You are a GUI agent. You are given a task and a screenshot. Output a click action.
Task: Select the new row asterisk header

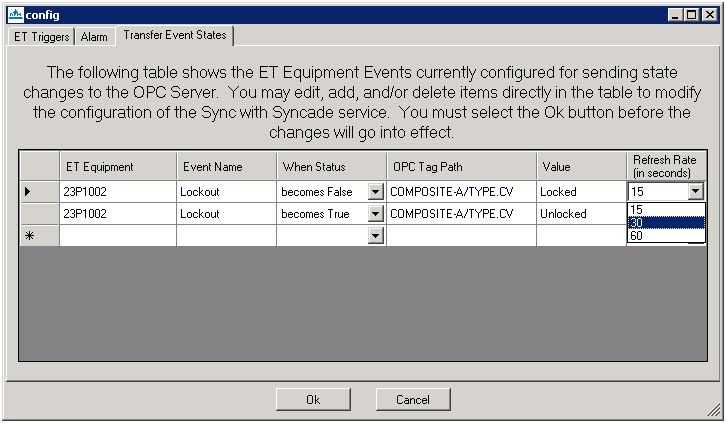(x=39, y=236)
